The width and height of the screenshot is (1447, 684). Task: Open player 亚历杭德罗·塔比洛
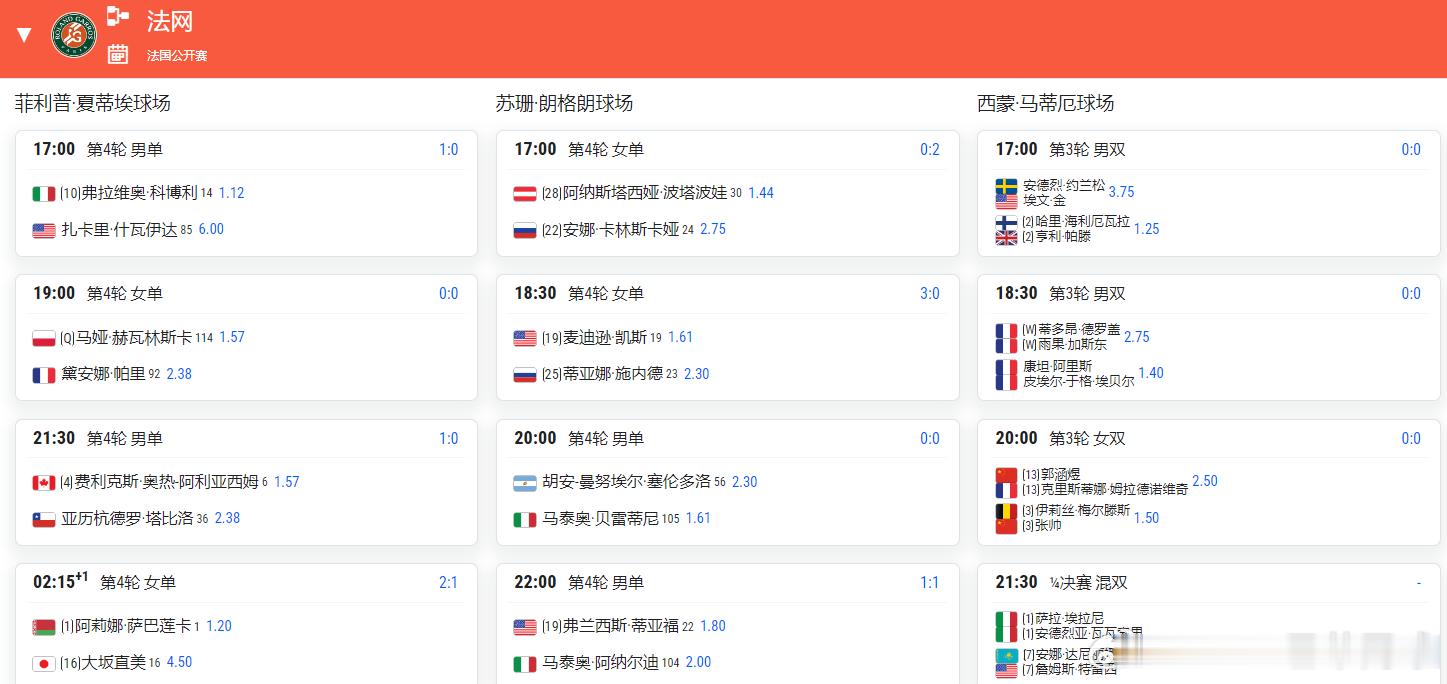(127, 518)
